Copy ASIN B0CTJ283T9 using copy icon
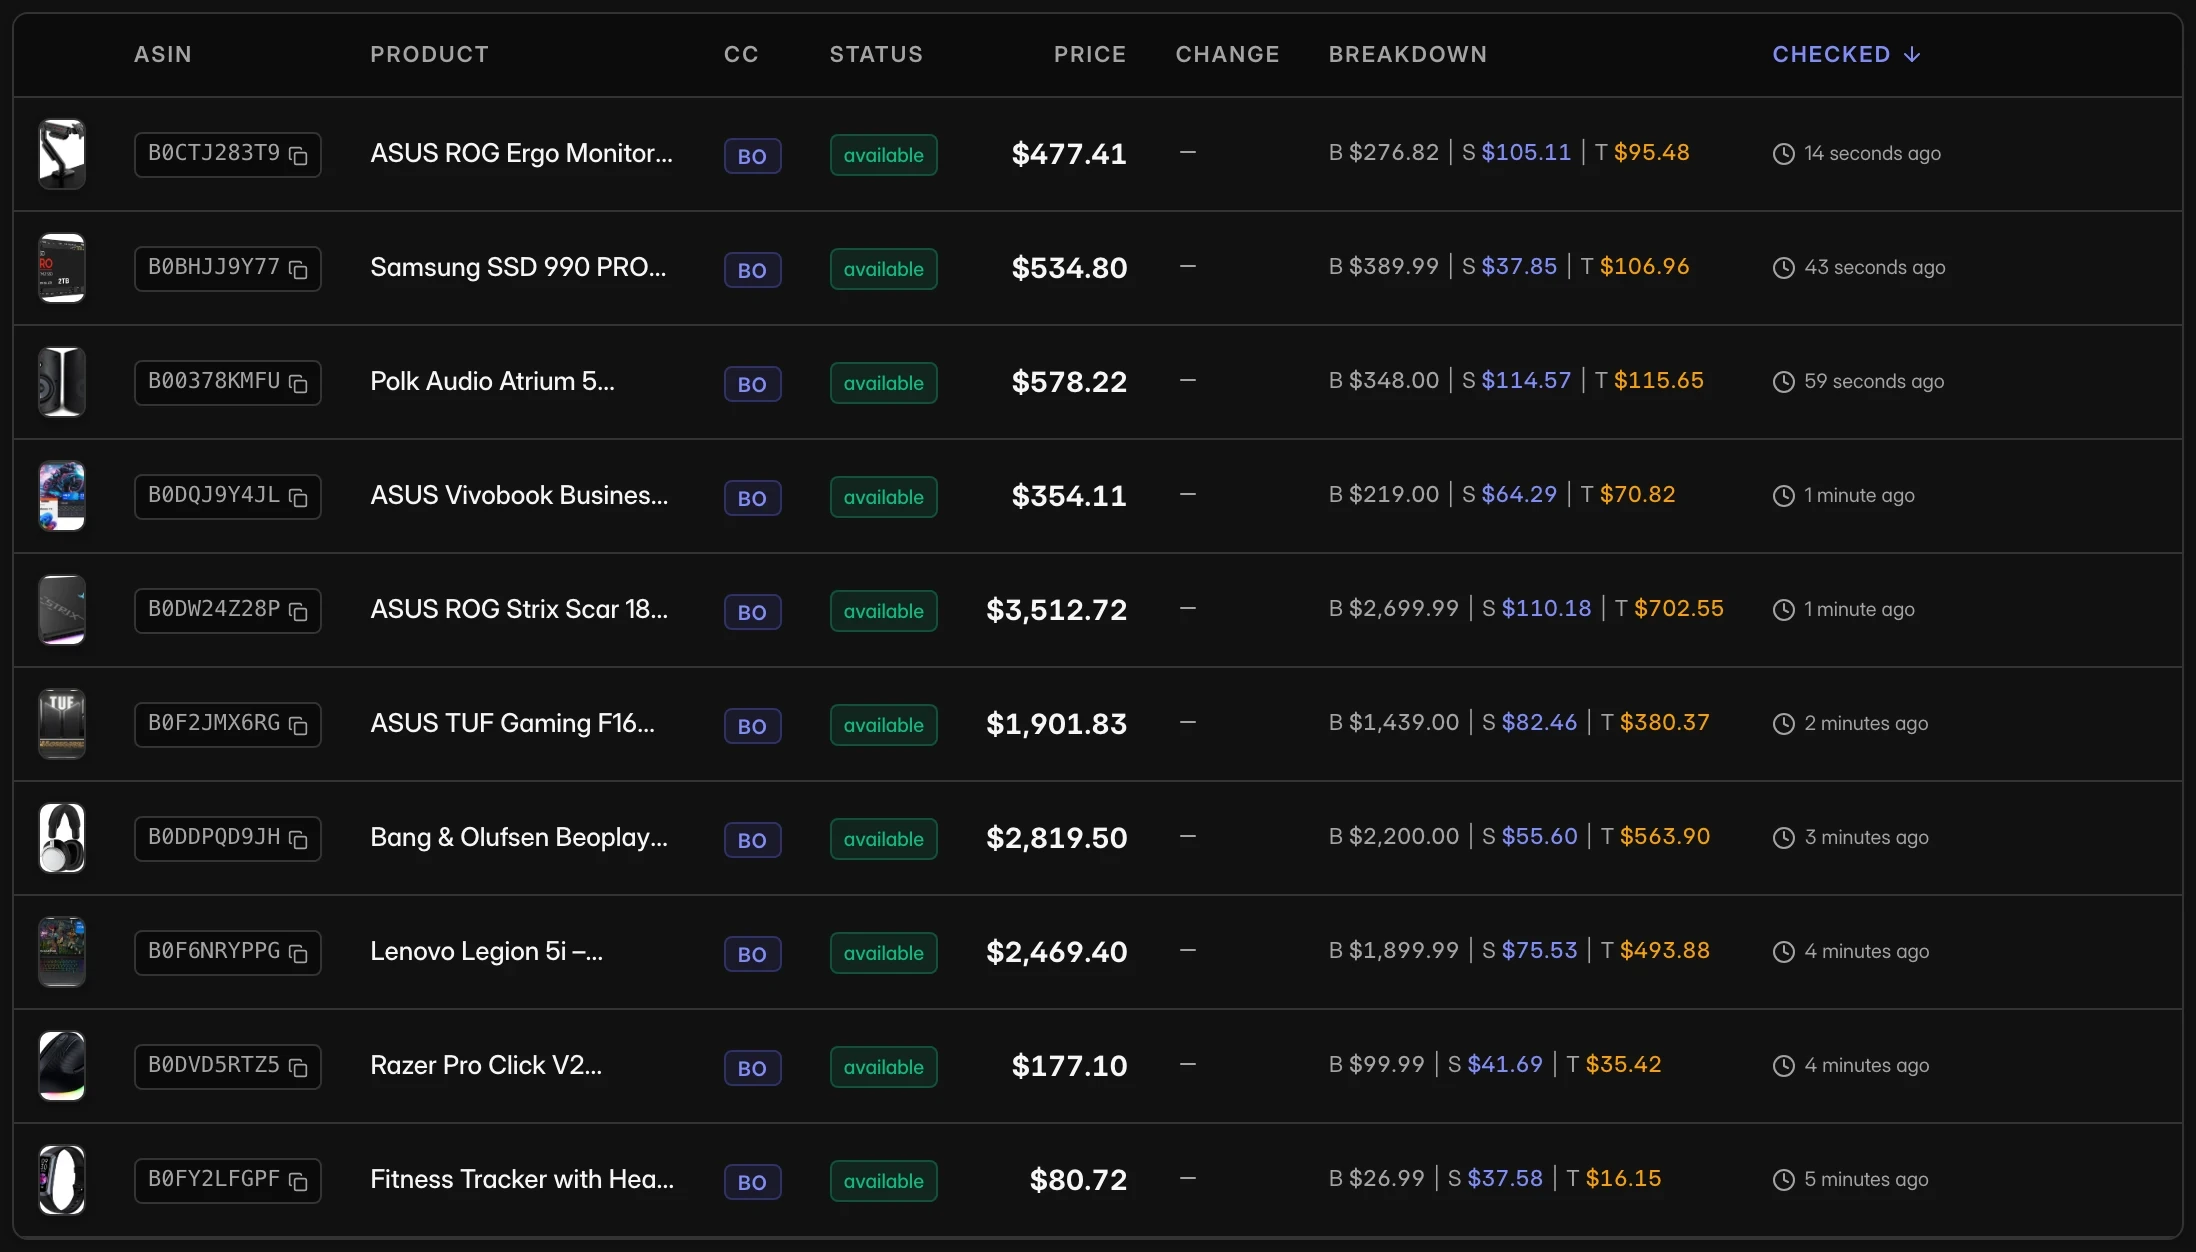Screen dimensions: 2196x1252 (298, 155)
